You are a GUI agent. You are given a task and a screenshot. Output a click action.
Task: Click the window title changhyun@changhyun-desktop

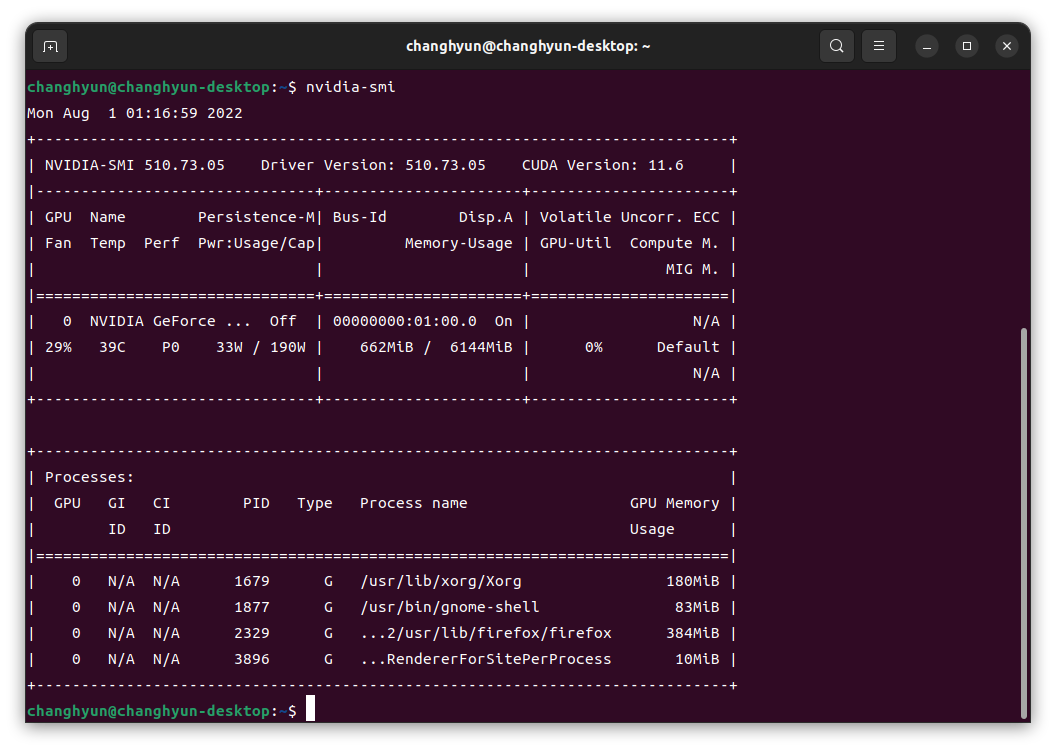tap(528, 46)
